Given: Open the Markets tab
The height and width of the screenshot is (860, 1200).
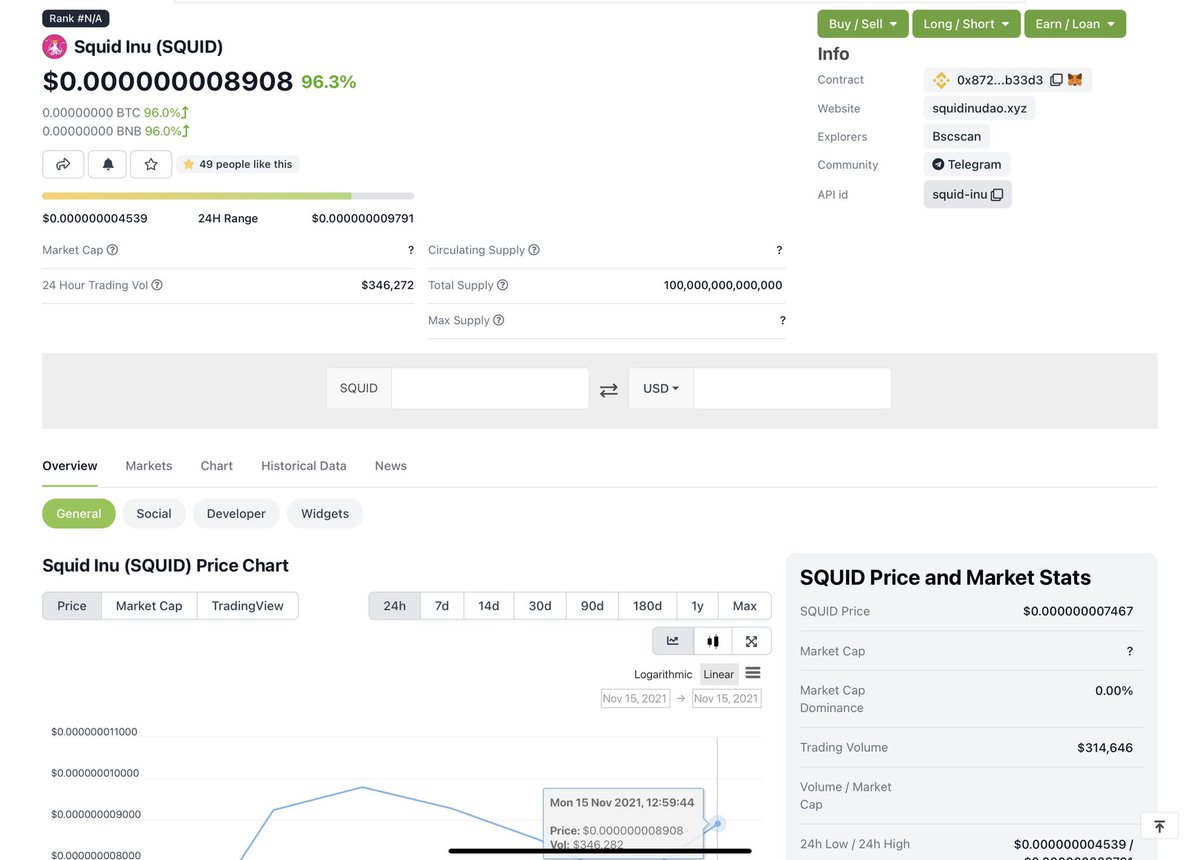Looking at the screenshot, I should click(149, 466).
